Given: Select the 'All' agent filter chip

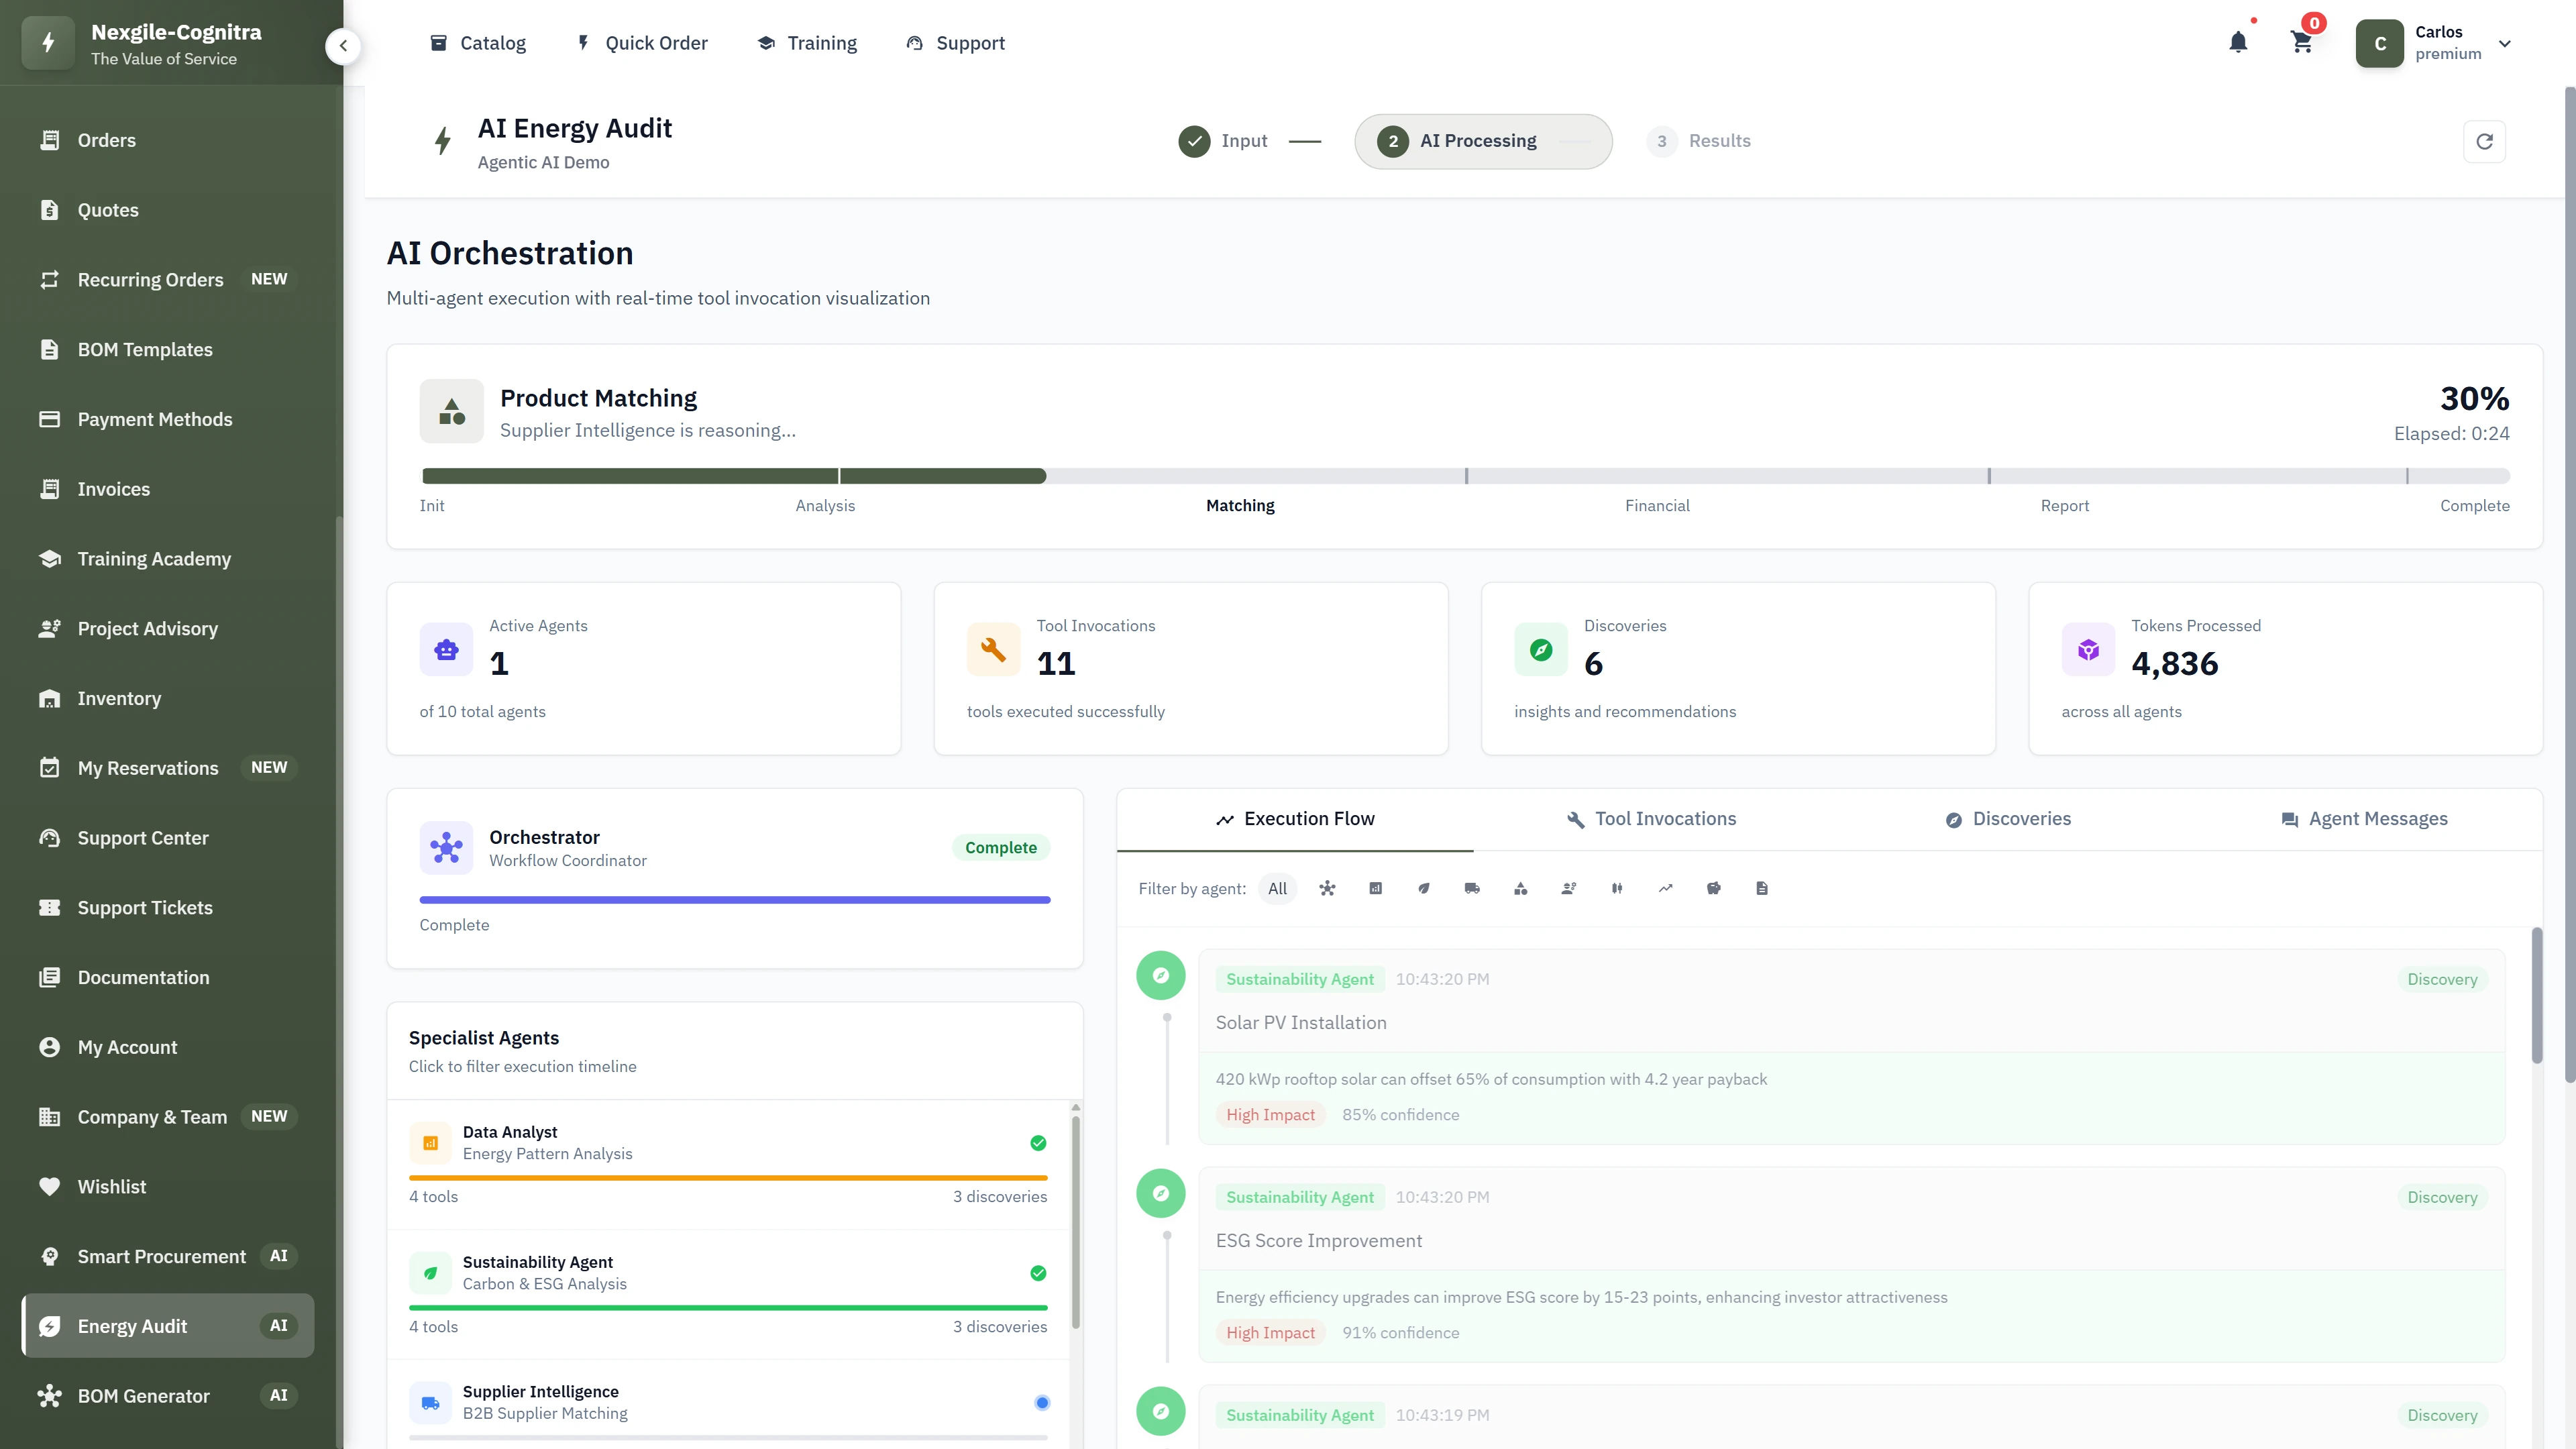Looking at the screenshot, I should tap(1277, 888).
